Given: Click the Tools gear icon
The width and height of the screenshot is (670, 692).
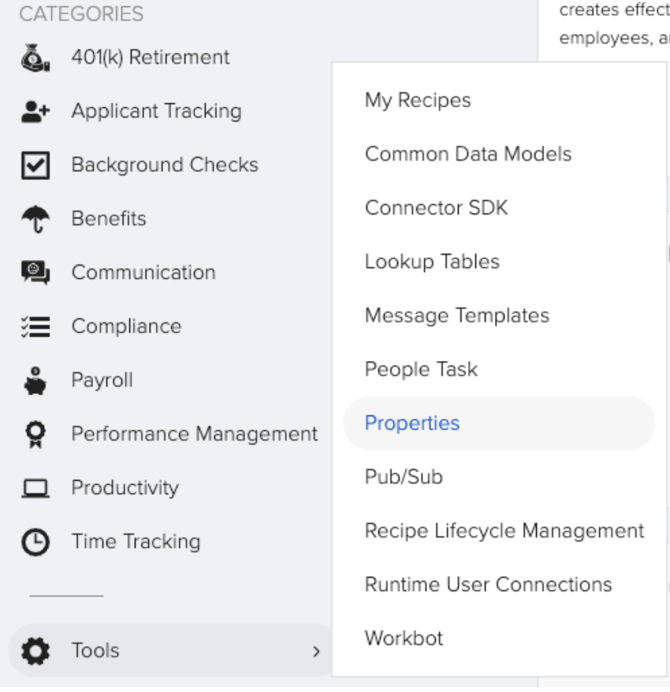Looking at the screenshot, I should tap(35, 651).
